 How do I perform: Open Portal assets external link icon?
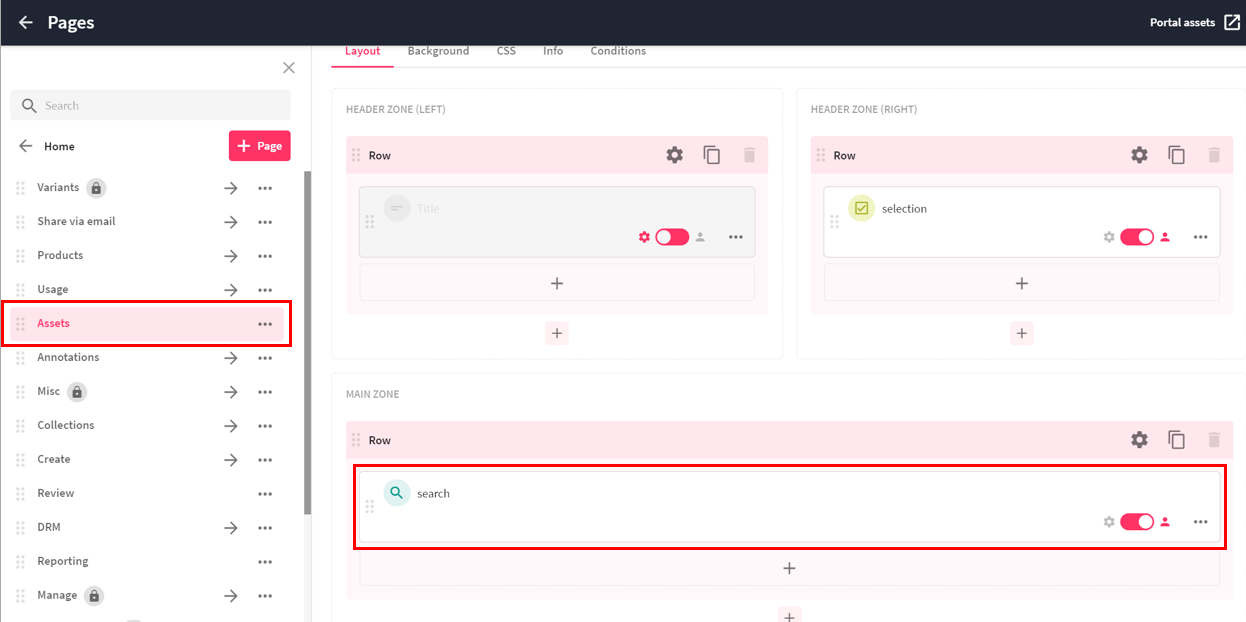(1232, 22)
